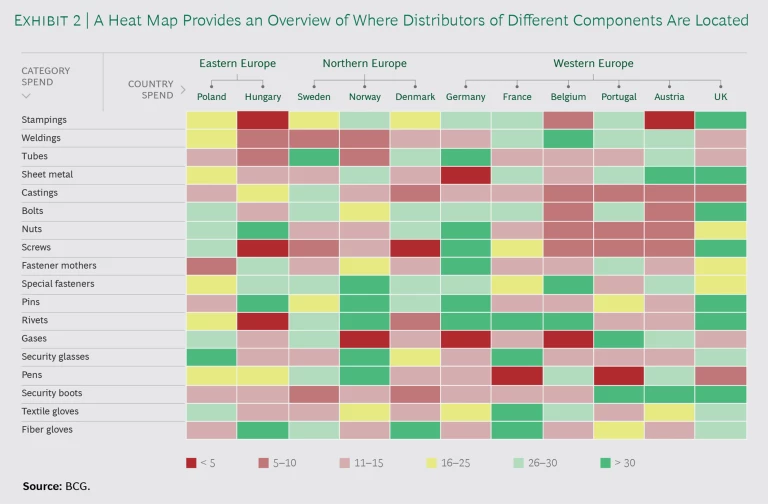Select the Northern Europe region header
This screenshot has height=504, width=768.
pyautogui.click(x=364, y=64)
